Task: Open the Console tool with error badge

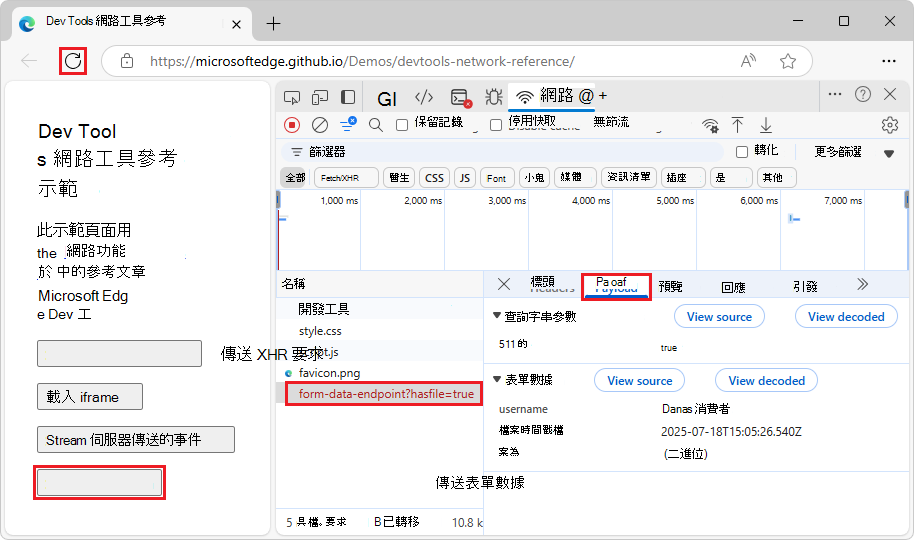Action: 460,98
